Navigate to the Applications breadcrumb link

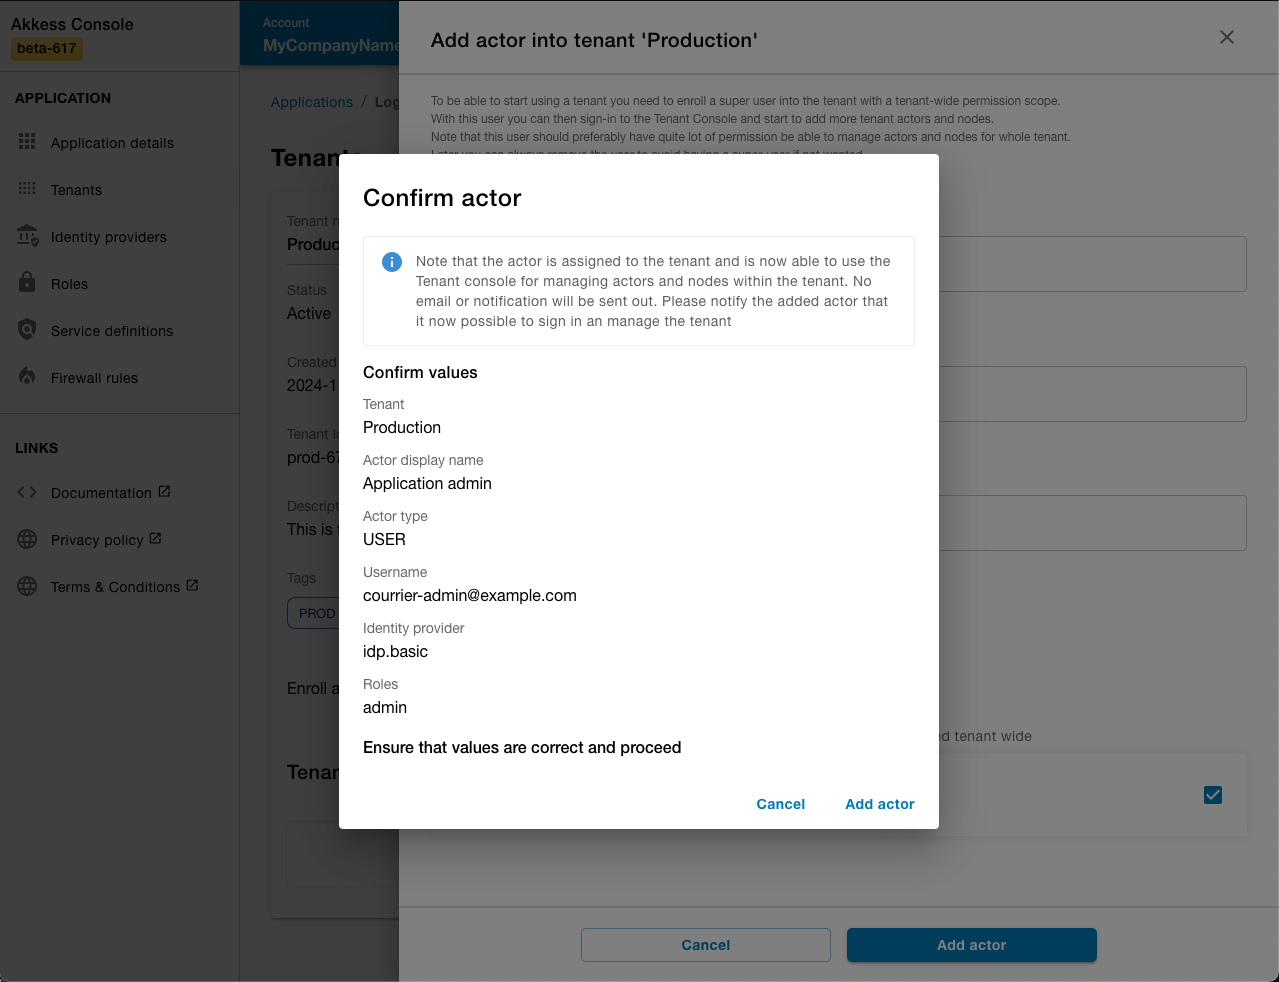(311, 101)
